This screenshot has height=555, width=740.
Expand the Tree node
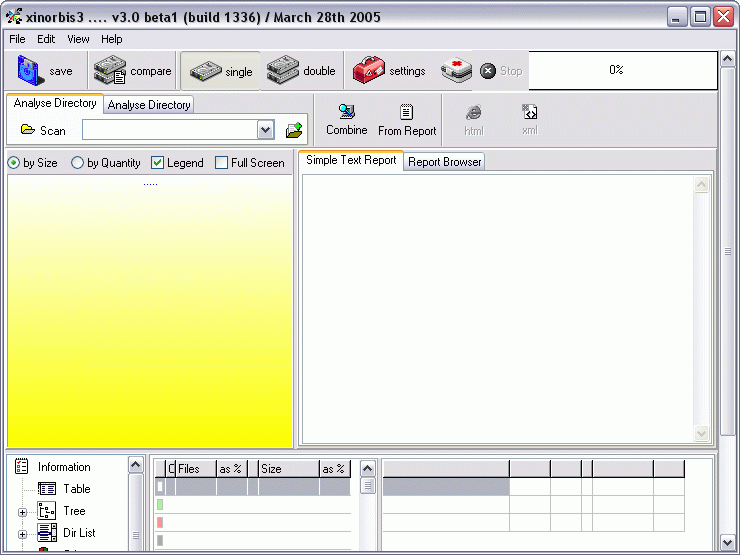point(22,513)
